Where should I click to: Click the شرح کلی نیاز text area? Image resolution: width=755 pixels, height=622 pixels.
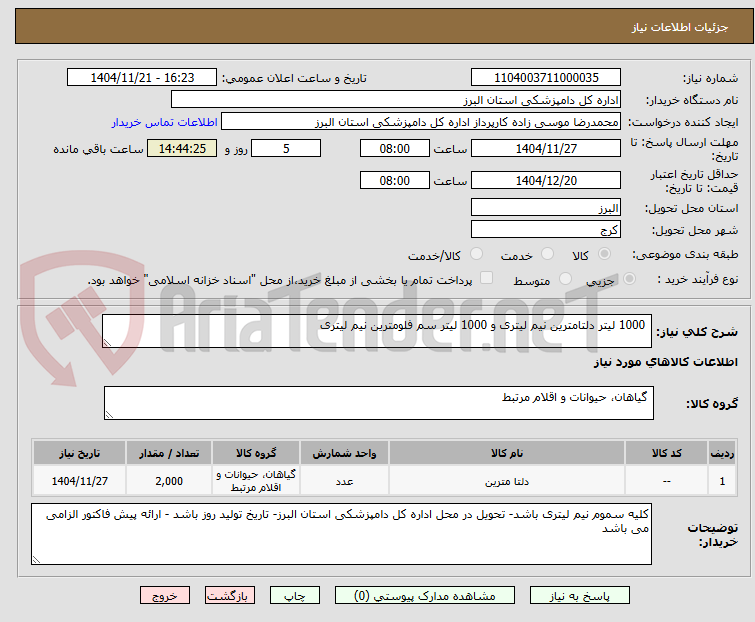click(x=377, y=331)
